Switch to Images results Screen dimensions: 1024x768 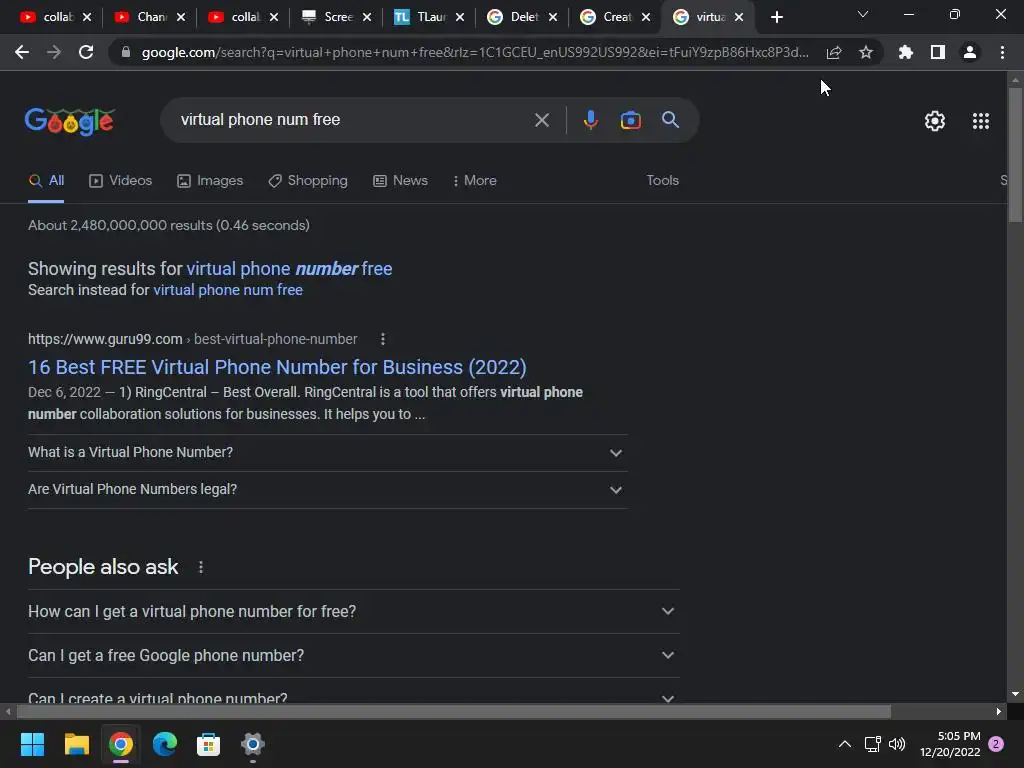click(x=210, y=181)
